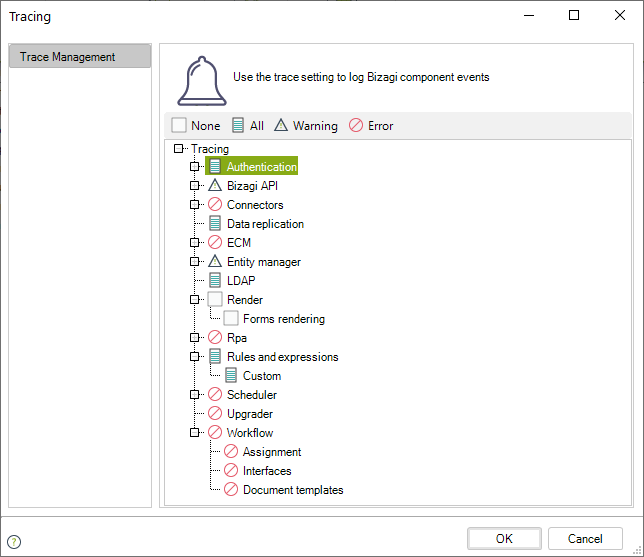
Task: Click the warning icon next to Bizagi API
Action: [215, 185]
